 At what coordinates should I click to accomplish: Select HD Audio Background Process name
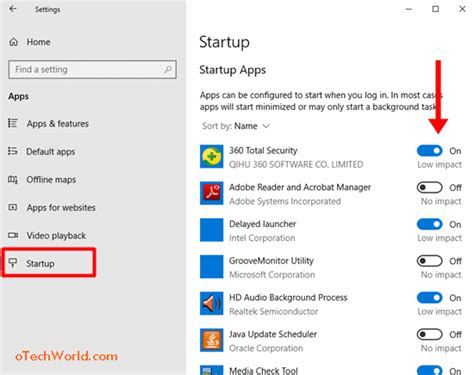(288, 297)
